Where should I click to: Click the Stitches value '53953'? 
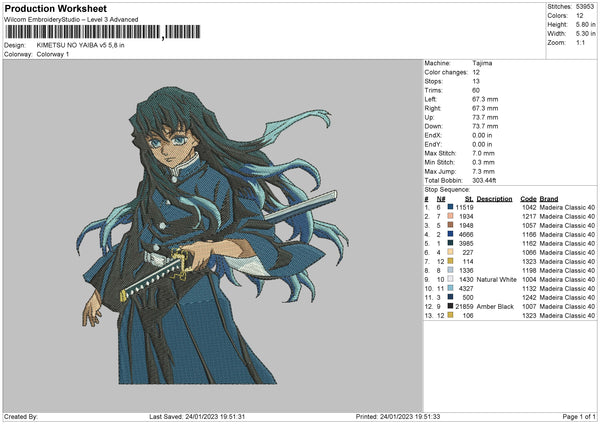point(585,7)
